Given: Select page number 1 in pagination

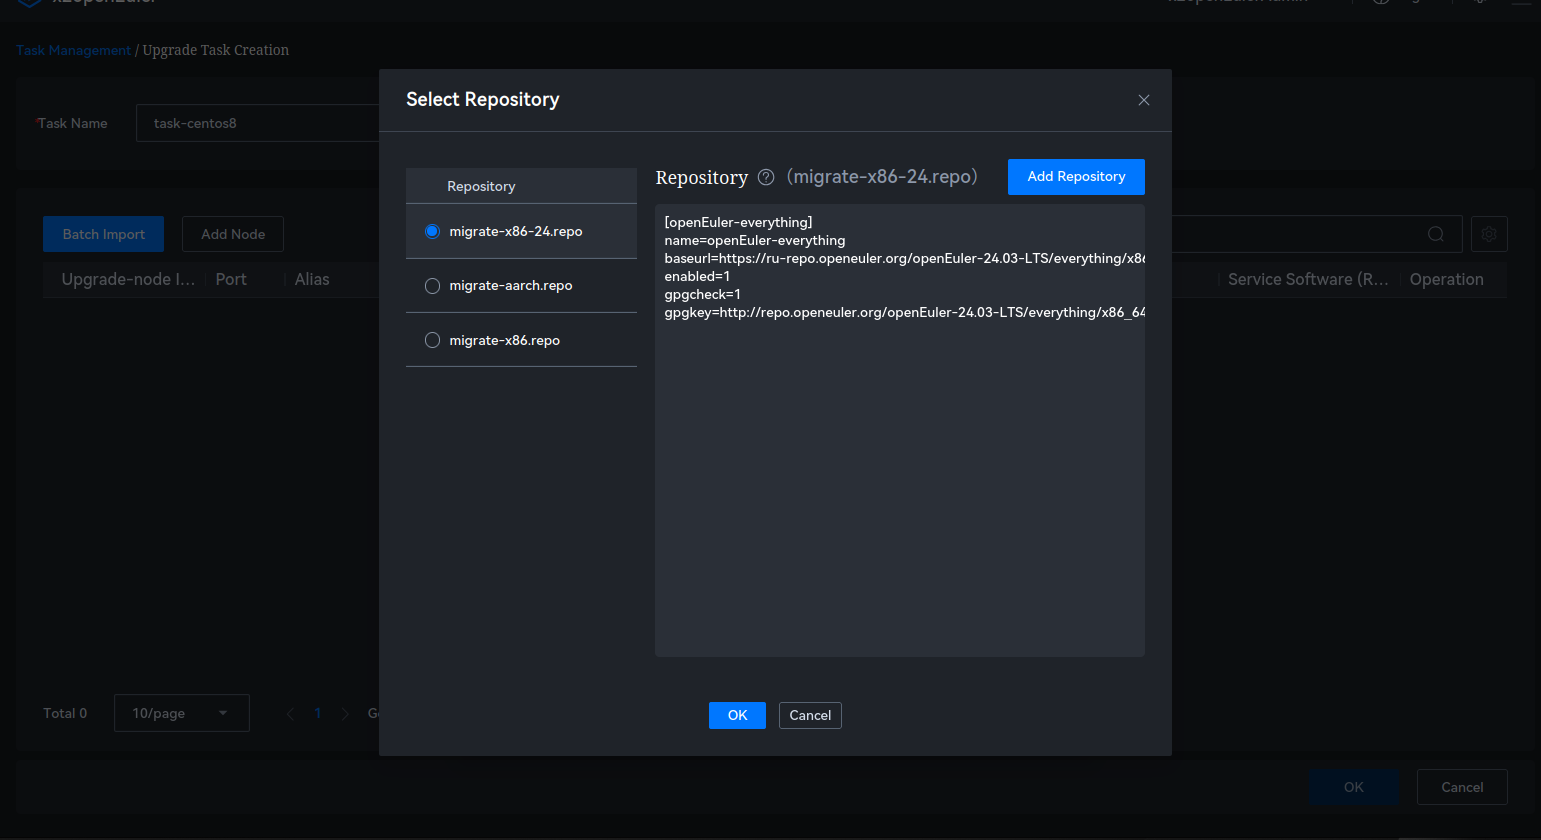Looking at the screenshot, I should tap(318, 714).
